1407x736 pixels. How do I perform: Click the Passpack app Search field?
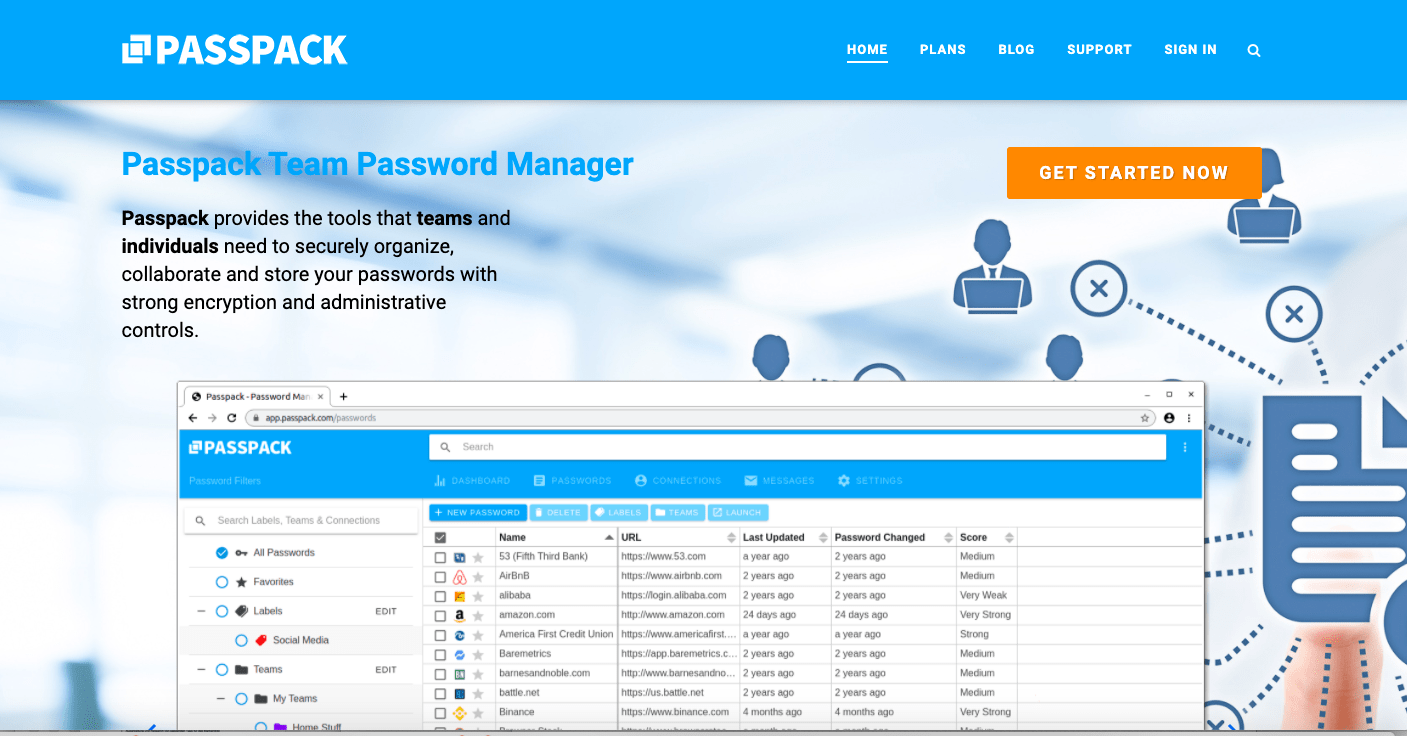(797, 447)
